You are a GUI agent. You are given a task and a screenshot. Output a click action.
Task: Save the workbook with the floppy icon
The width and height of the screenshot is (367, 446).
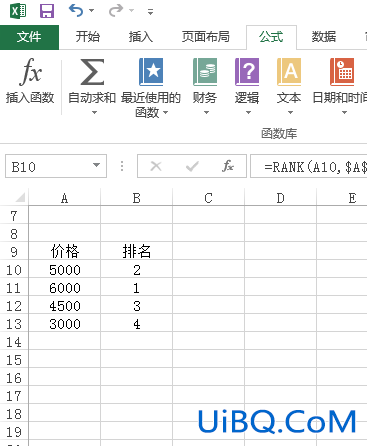[47, 11]
